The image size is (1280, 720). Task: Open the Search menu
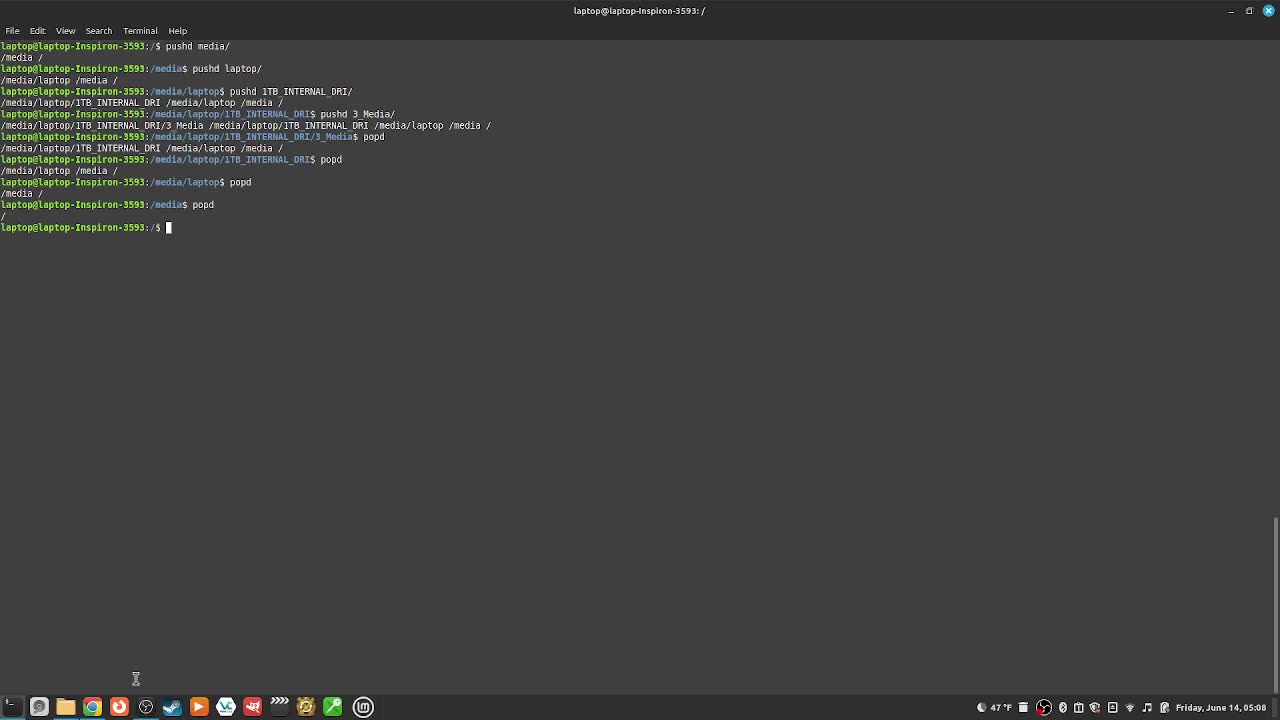tap(98, 30)
